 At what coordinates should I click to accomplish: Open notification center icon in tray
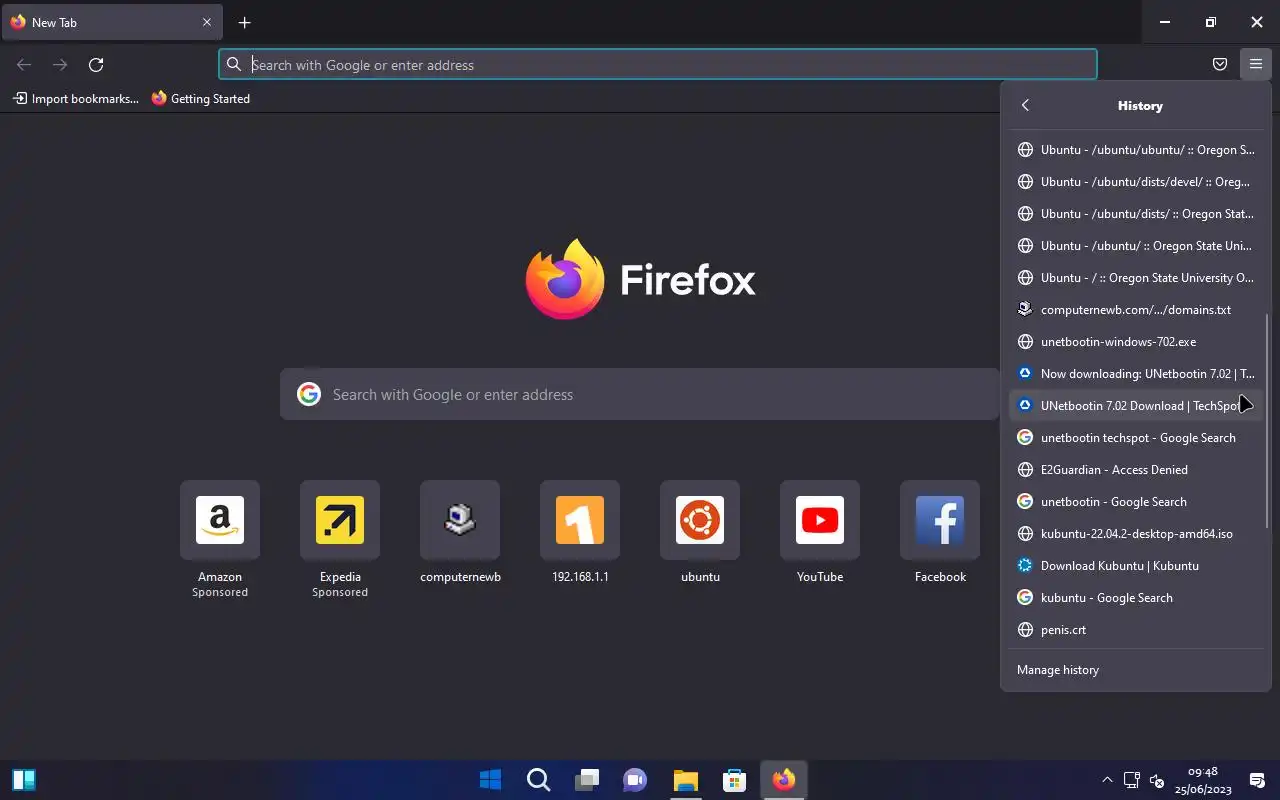1257,780
